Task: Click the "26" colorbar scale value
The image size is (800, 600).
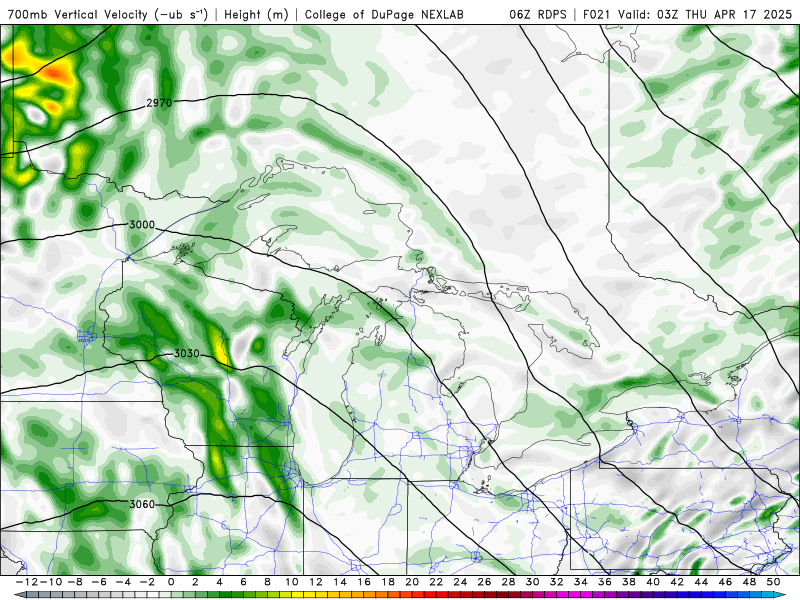Action: tap(484, 582)
